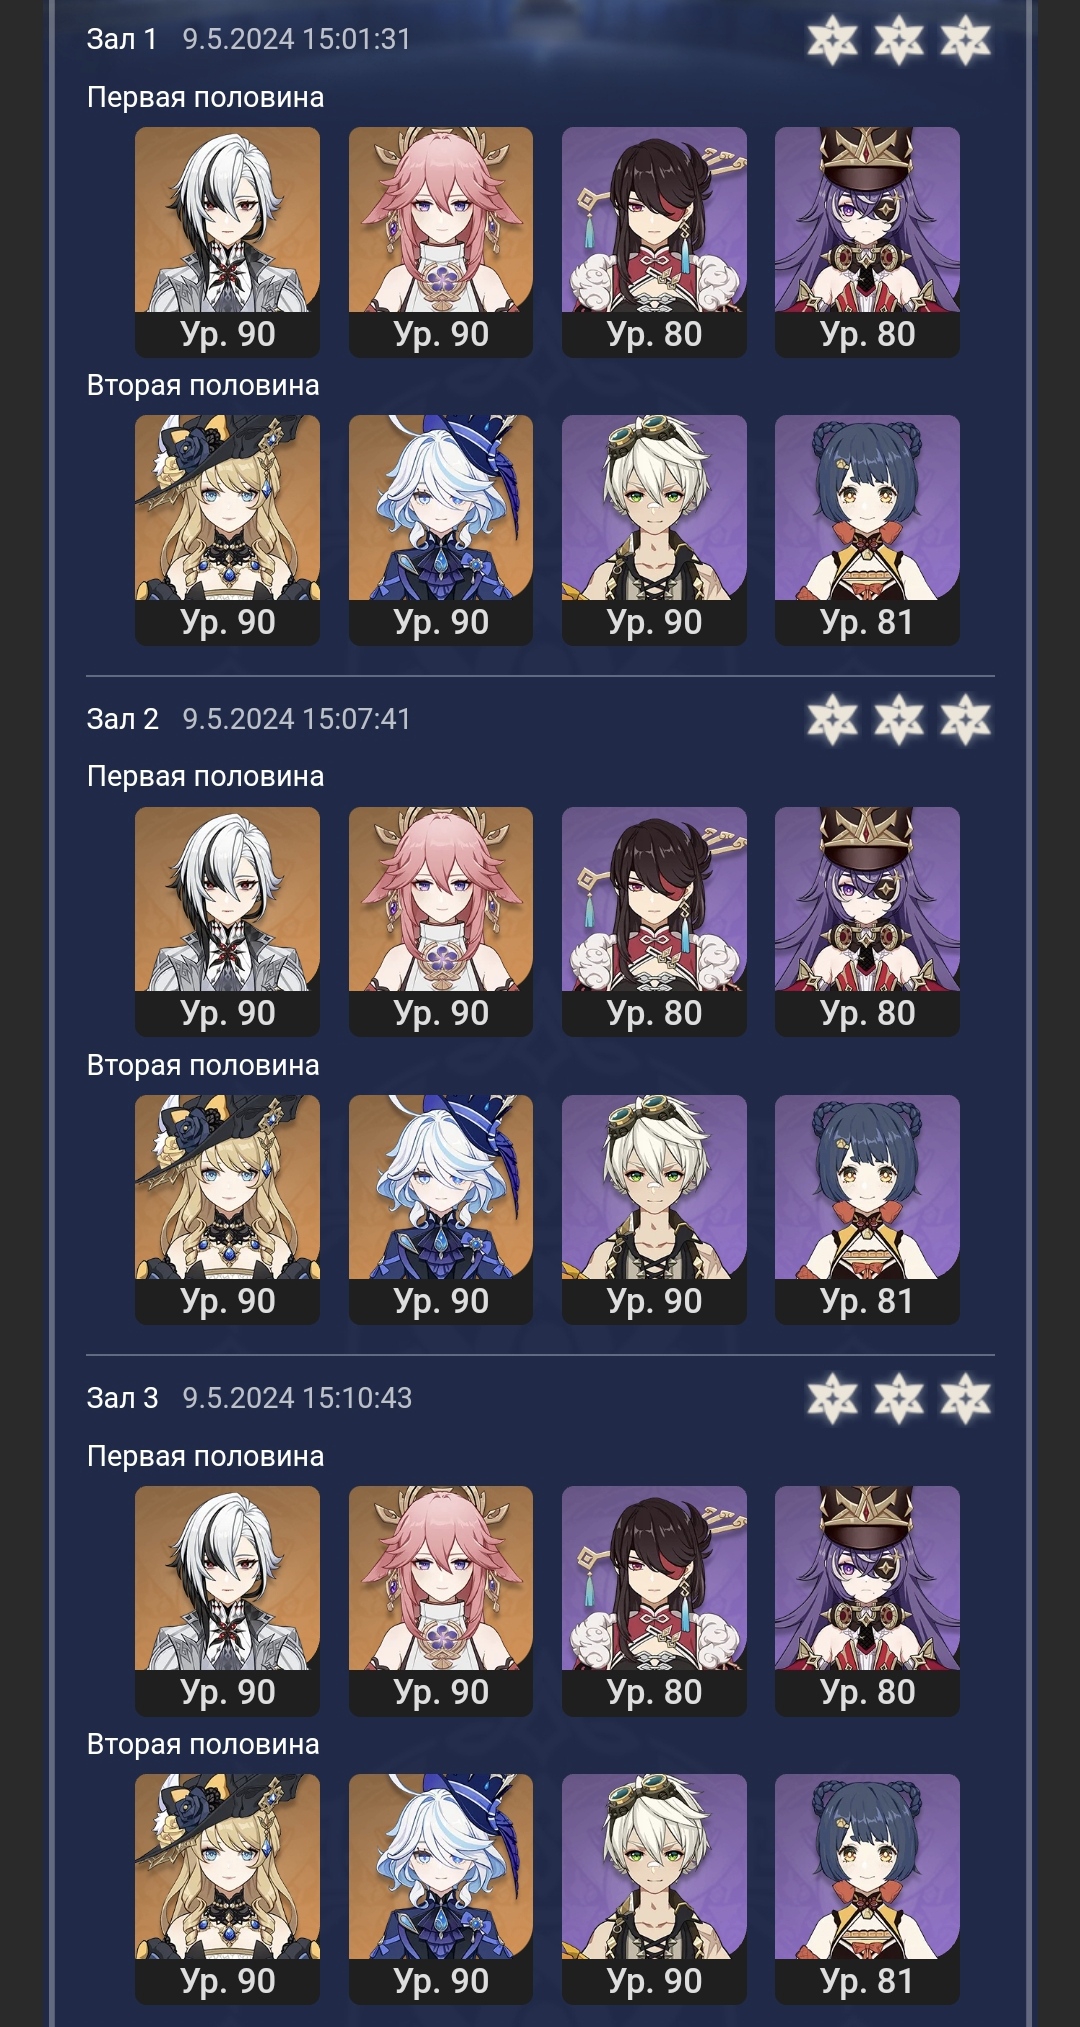The image size is (1080, 2027).
Task: Click the last star icon of Зал 2
Action: coord(965,719)
